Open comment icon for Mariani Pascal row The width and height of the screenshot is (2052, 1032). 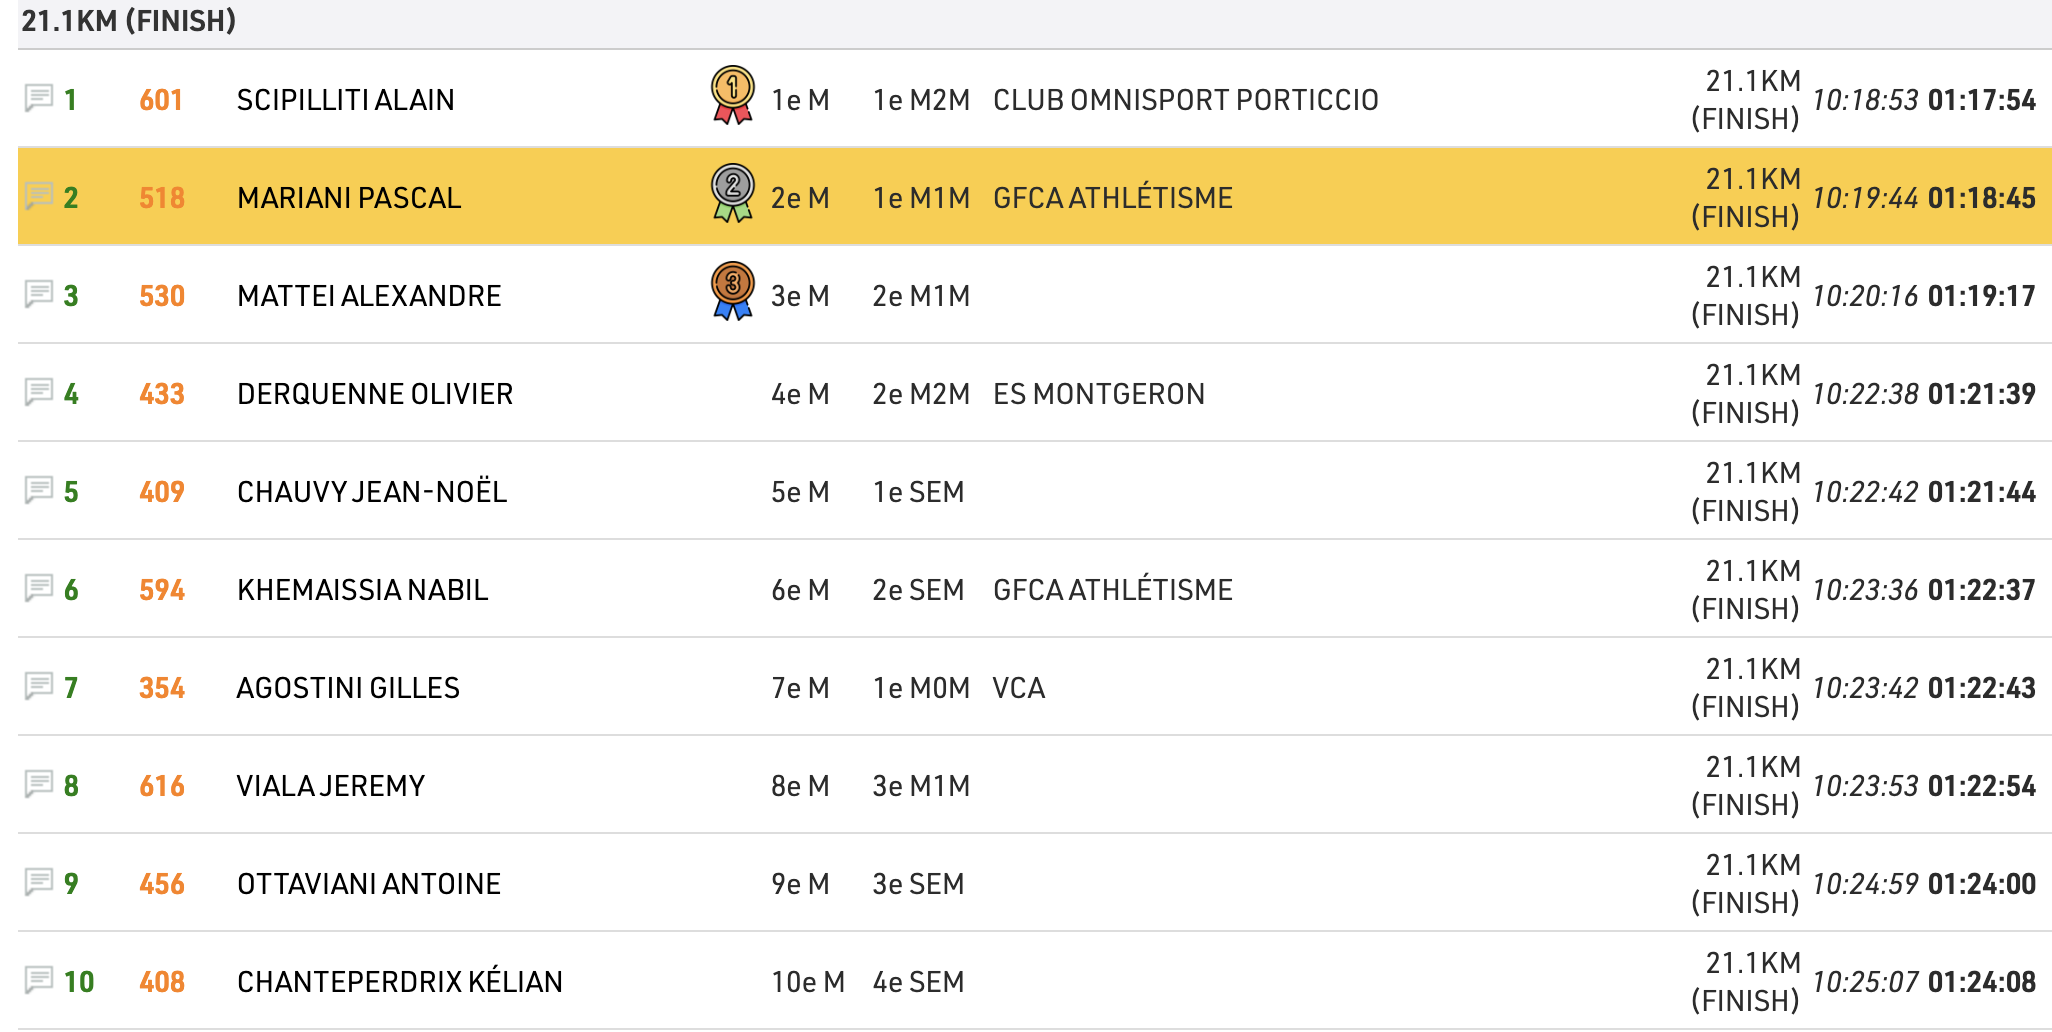39,196
